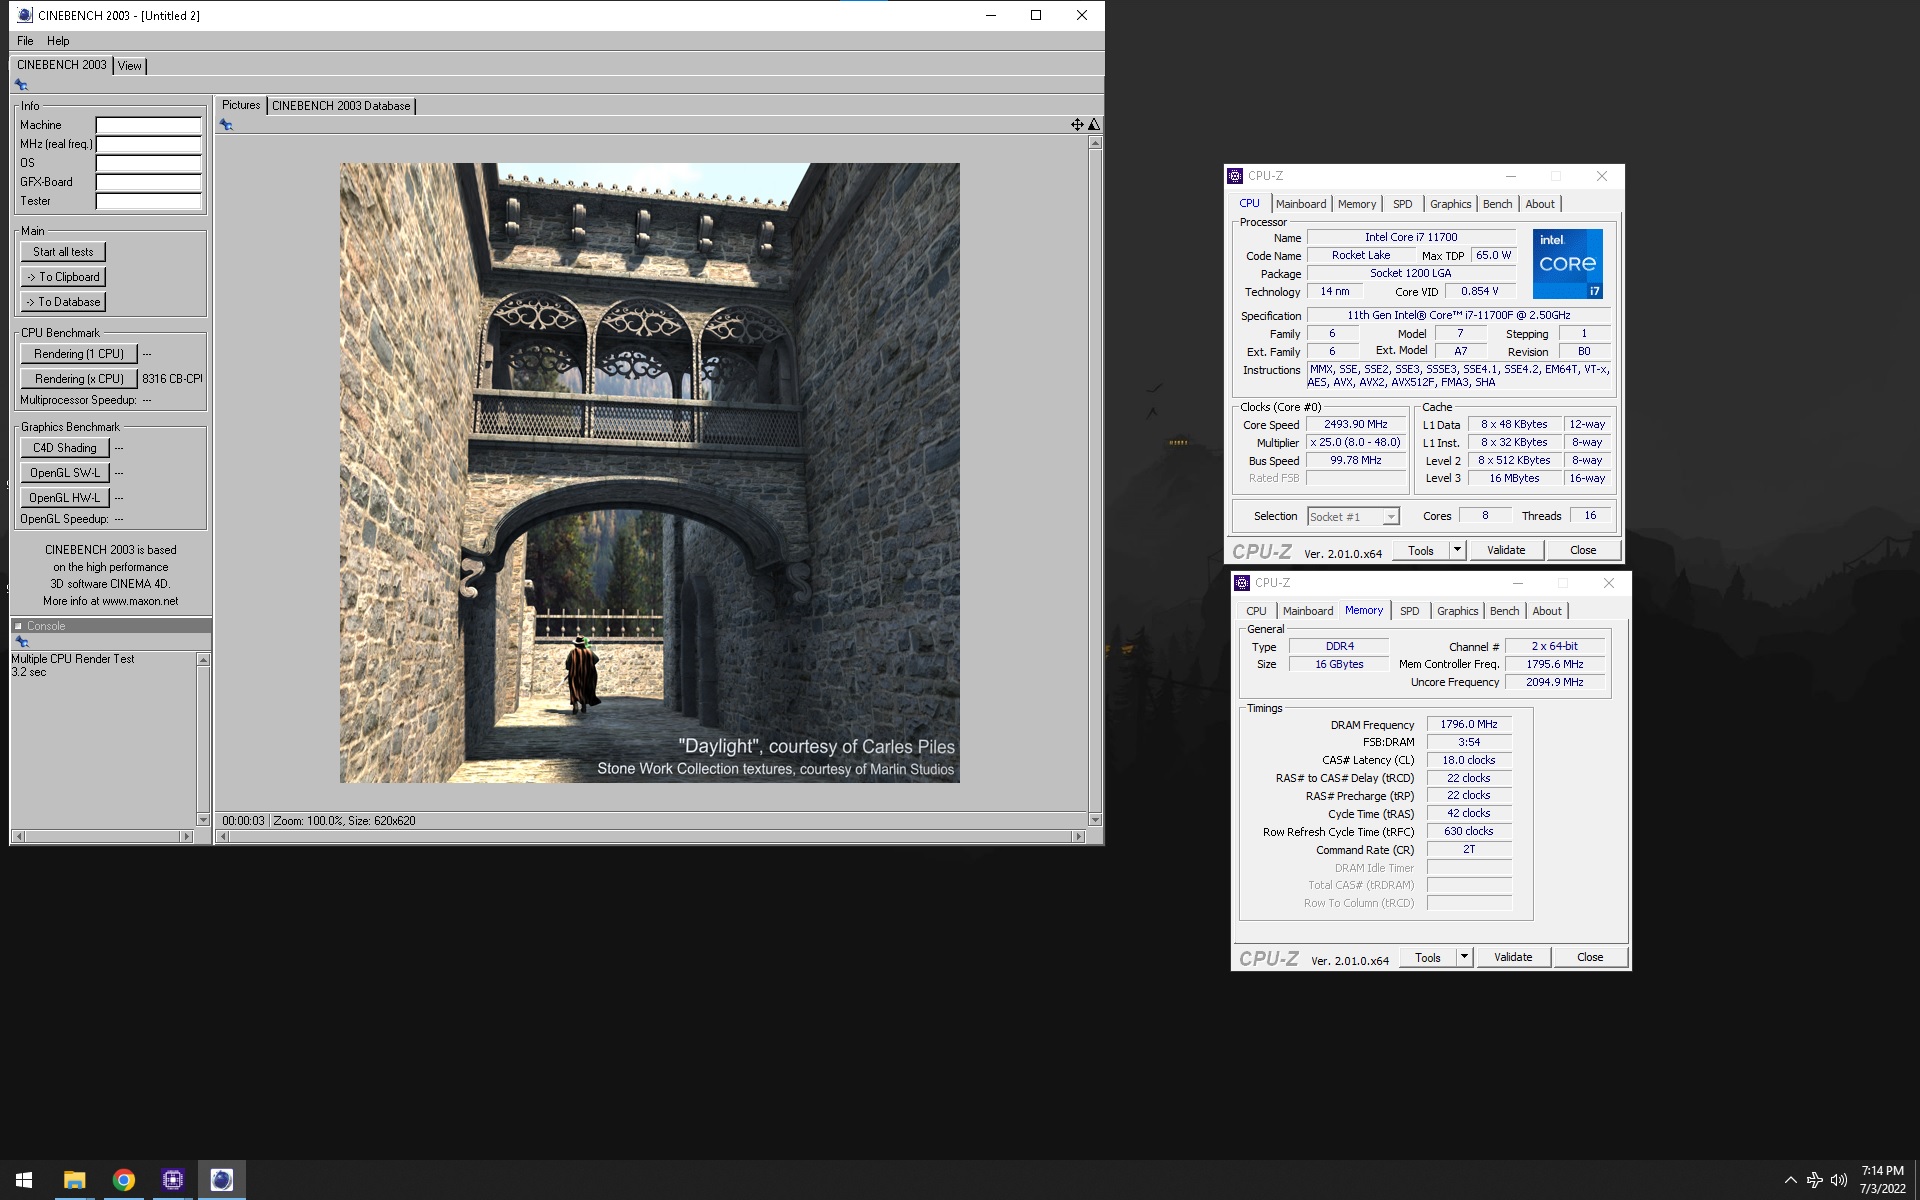Click Console panel header icon
1920x1200 pixels.
pyautogui.click(x=18, y=626)
